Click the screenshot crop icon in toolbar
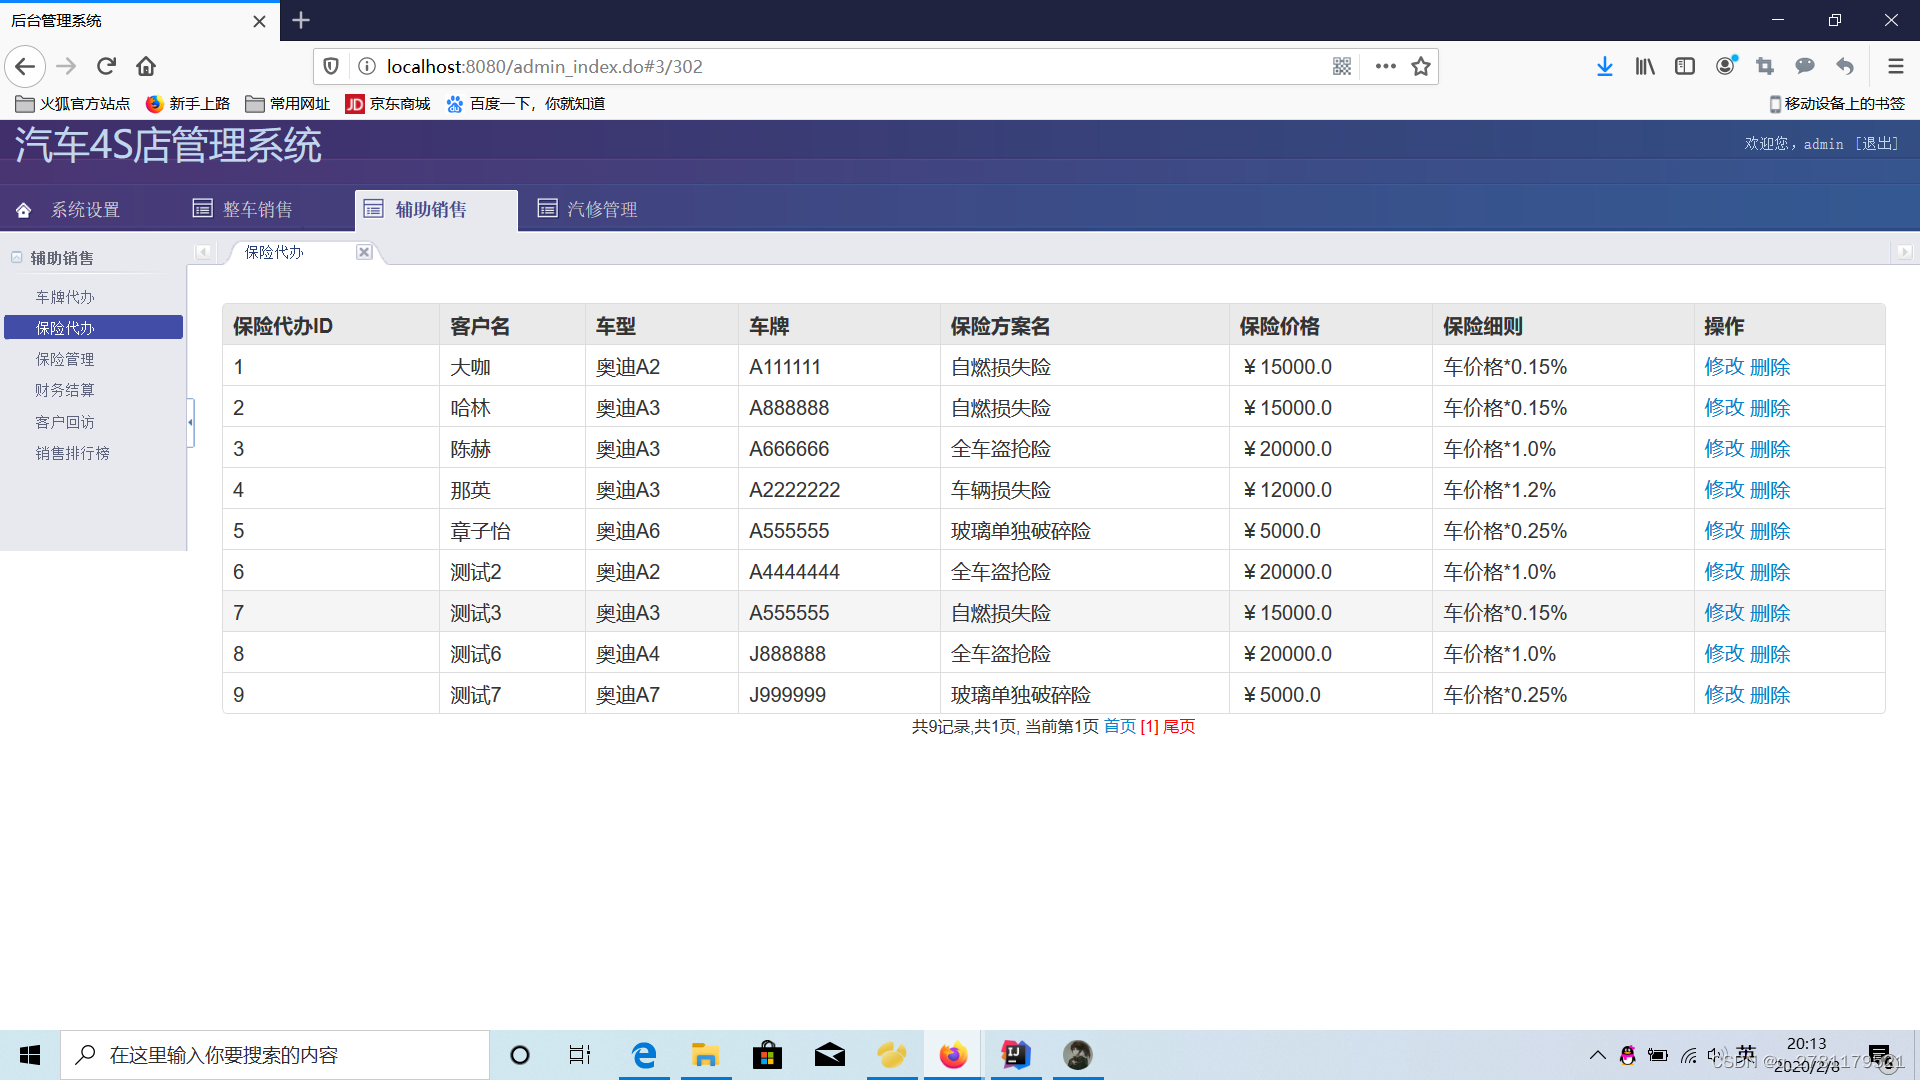This screenshot has width=1920, height=1080. coord(1765,66)
